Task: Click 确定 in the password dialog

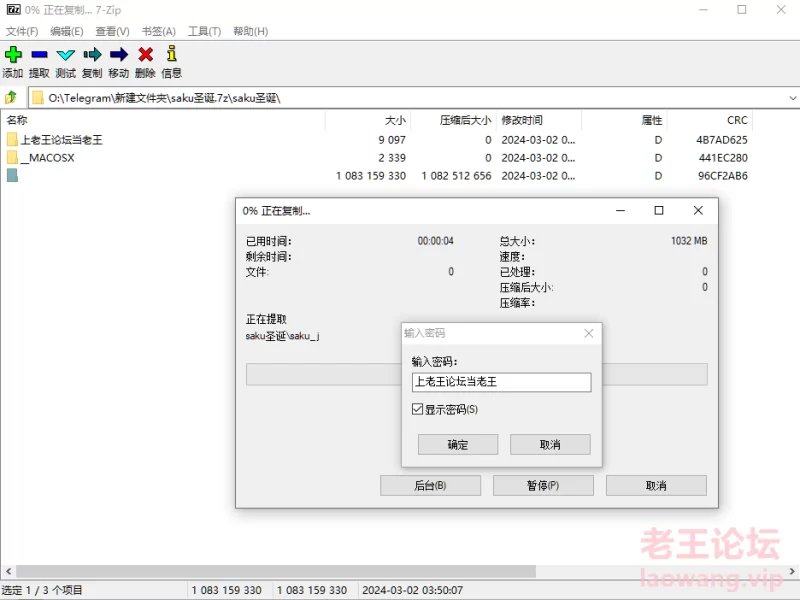Action: (x=458, y=444)
